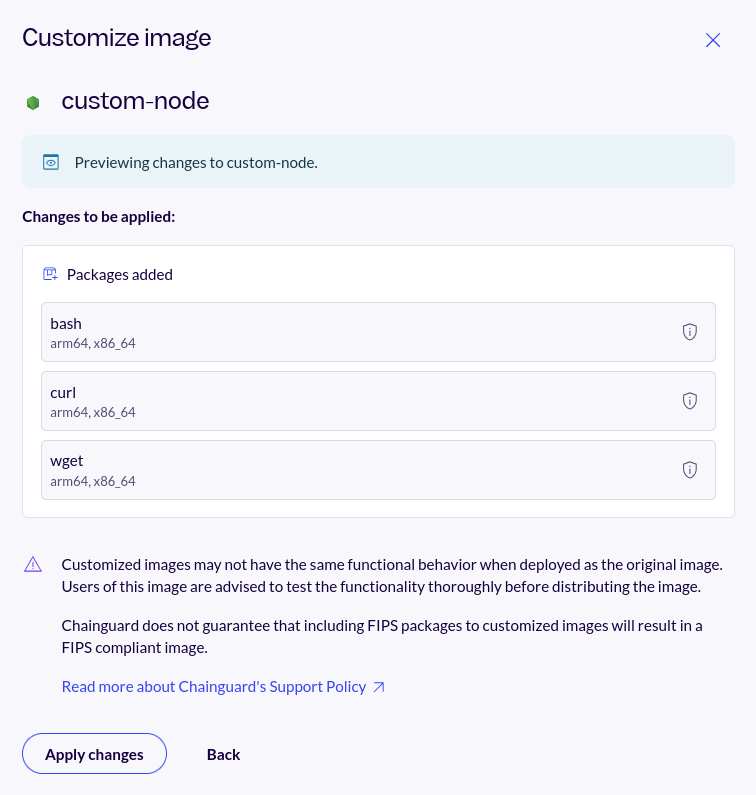Click the custom-node image title
This screenshot has height=795, width=756.
tap(135, 101)
